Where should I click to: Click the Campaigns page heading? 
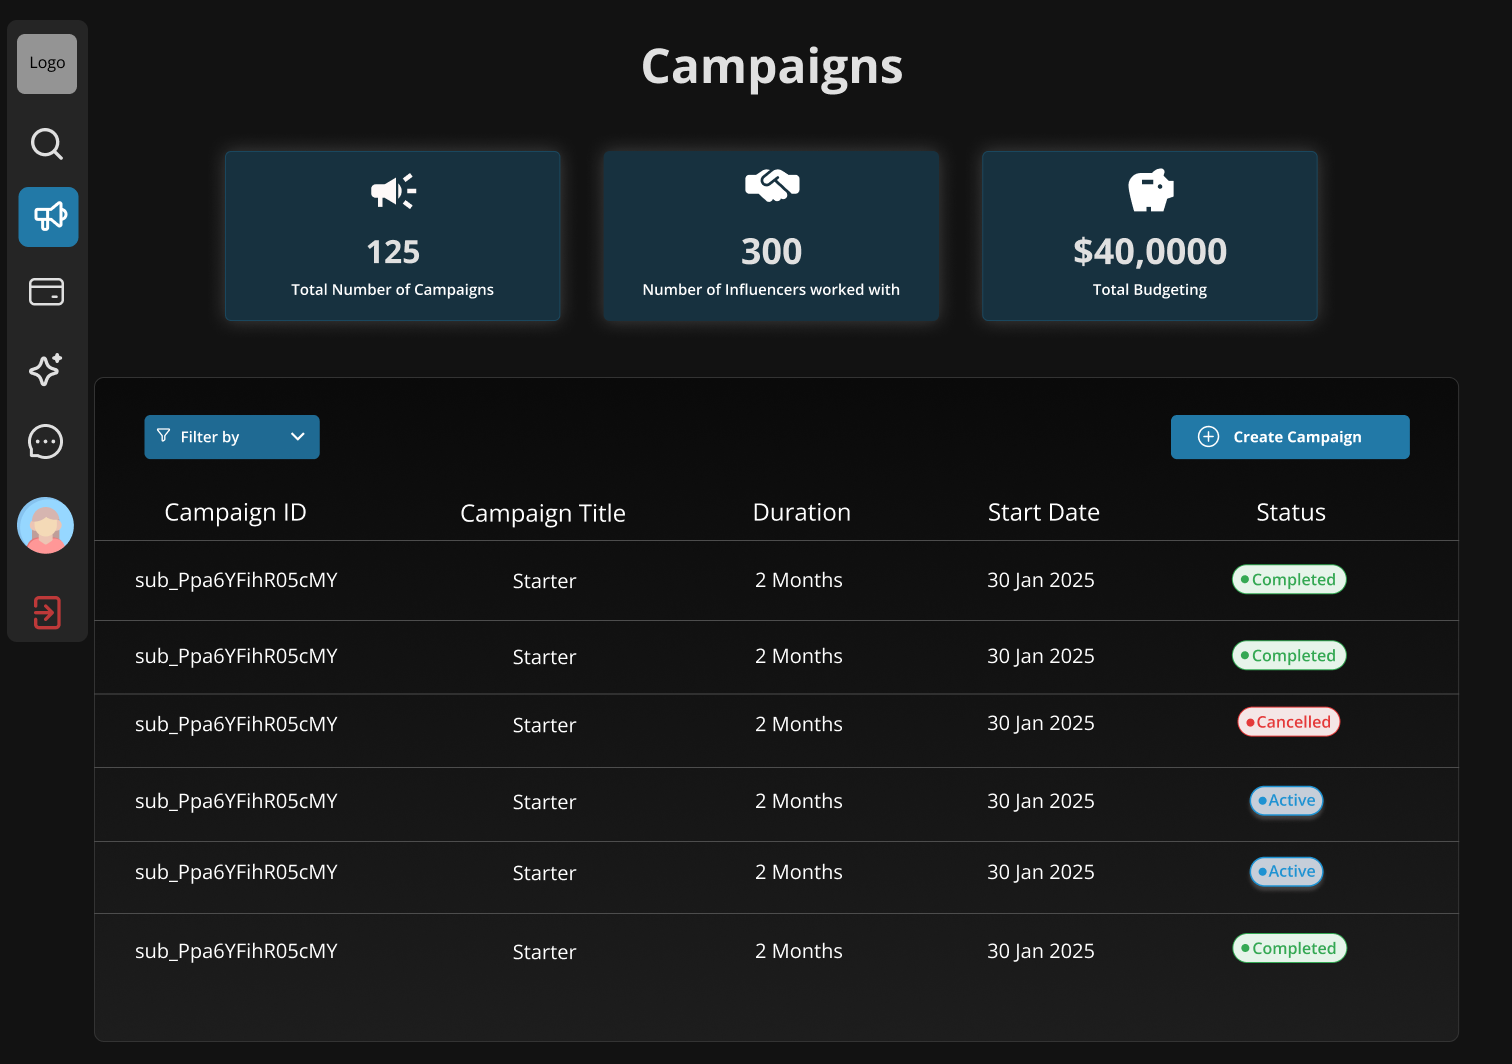click(772, 68)
